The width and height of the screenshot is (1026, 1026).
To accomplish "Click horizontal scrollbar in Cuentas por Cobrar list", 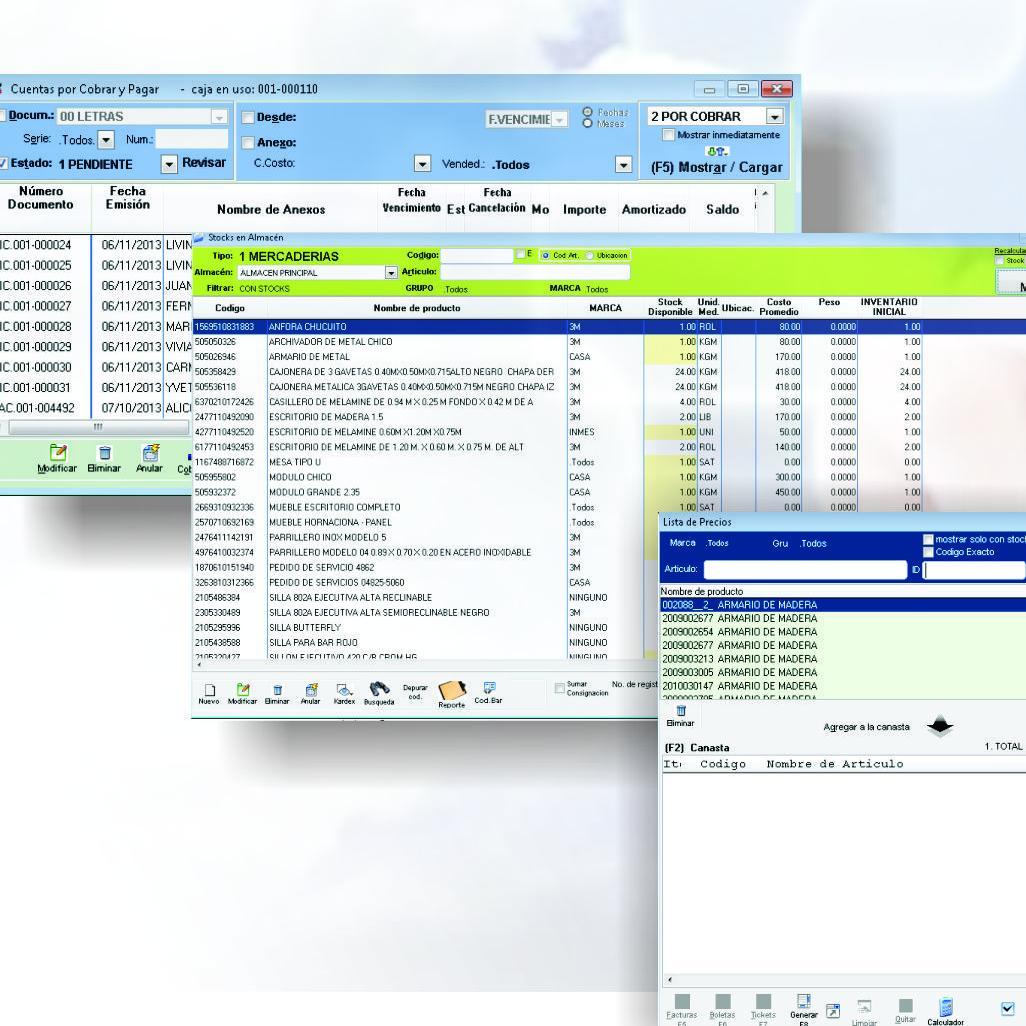I will click(x=98, y=427).
